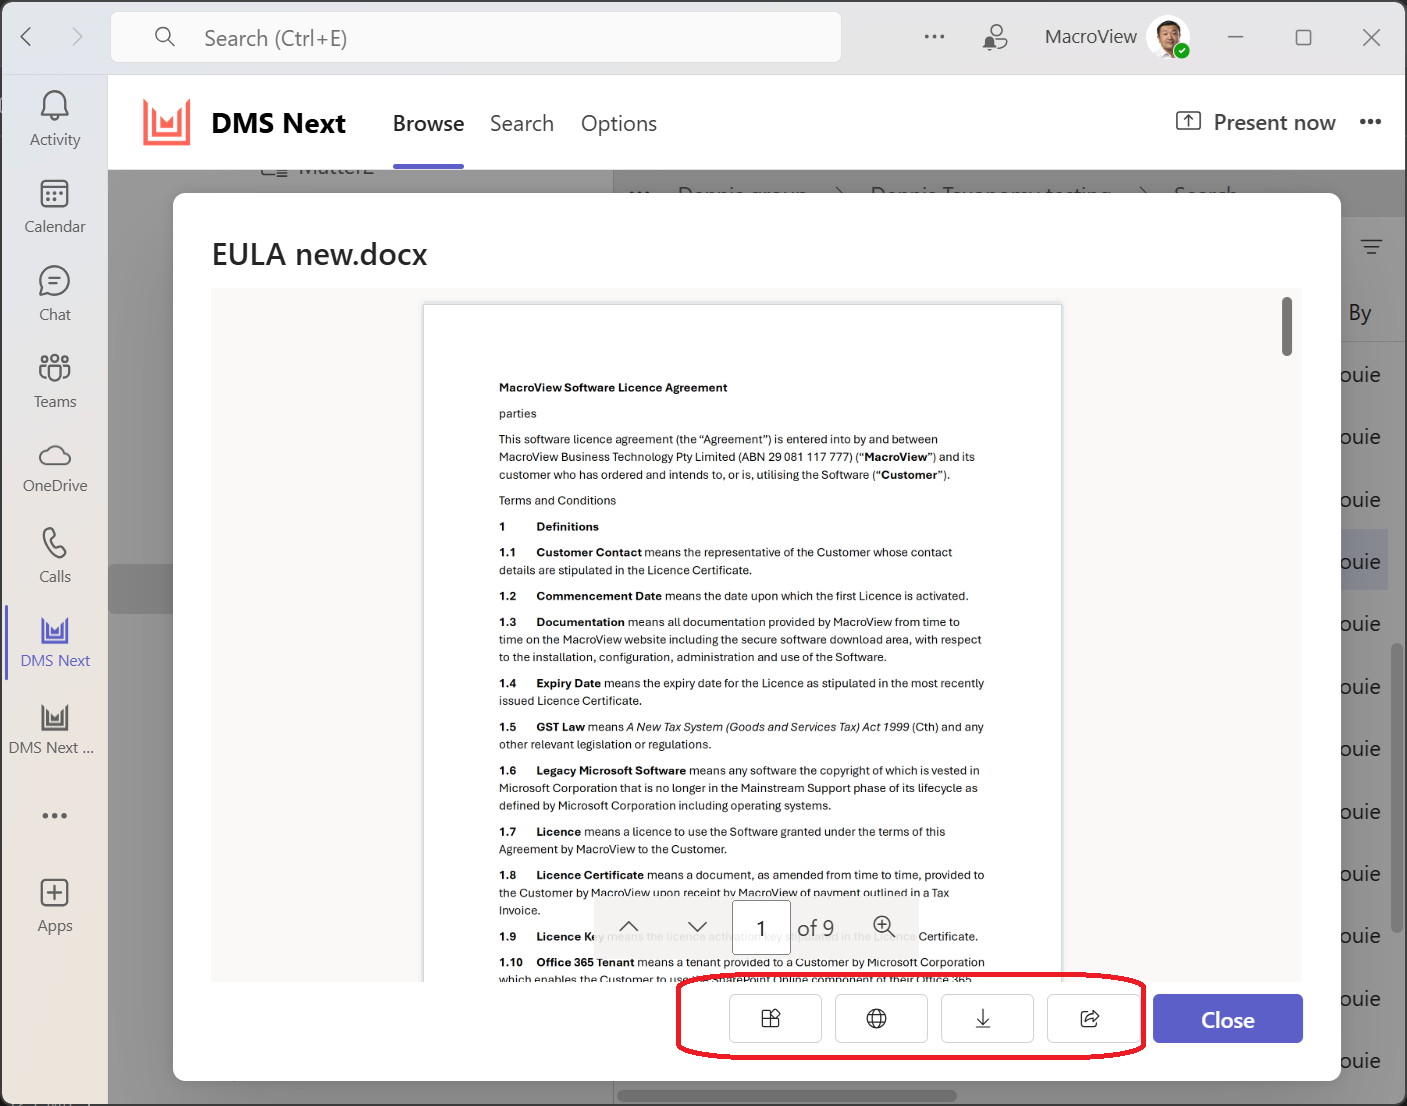Open Chat in the Teams sidebar
Image resolution: width=1407 pixels, height=1106 pixels.
coord(55,294)
